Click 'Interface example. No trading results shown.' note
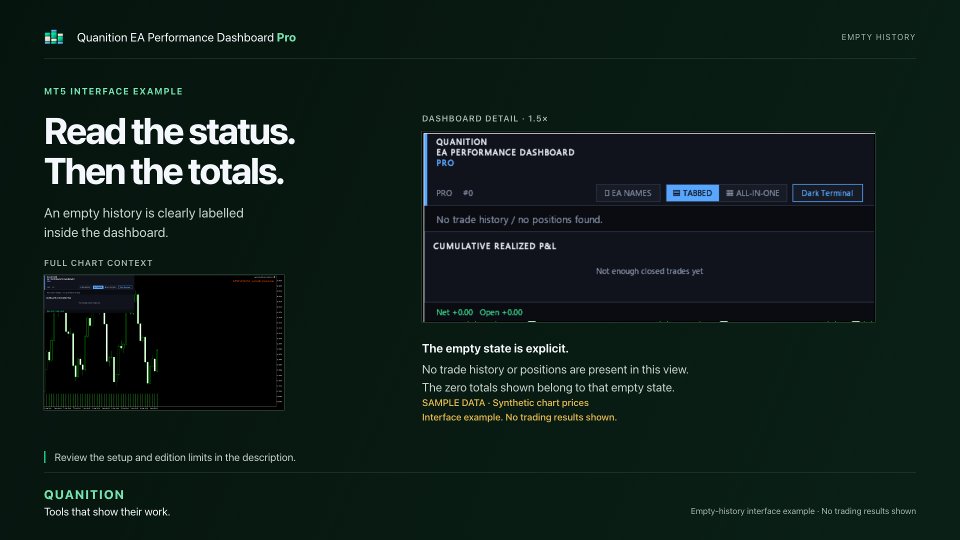 coord(519,418)
